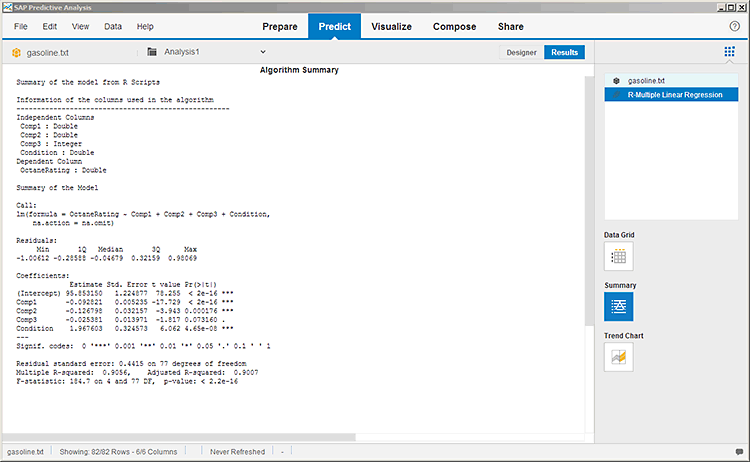The height and width of the screenshot is (462, 750).
Task: Click the Algorithm Summary heading
Action: pos(299,70)
